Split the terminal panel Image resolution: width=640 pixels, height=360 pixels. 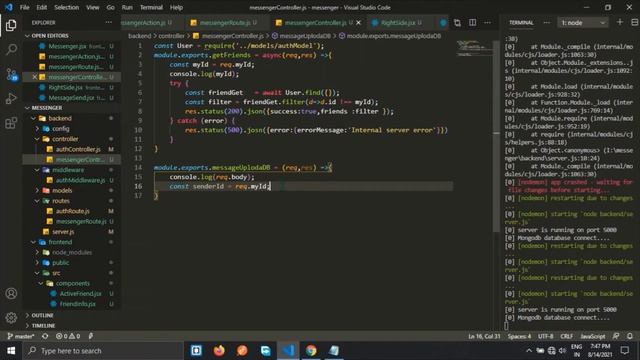635,22
